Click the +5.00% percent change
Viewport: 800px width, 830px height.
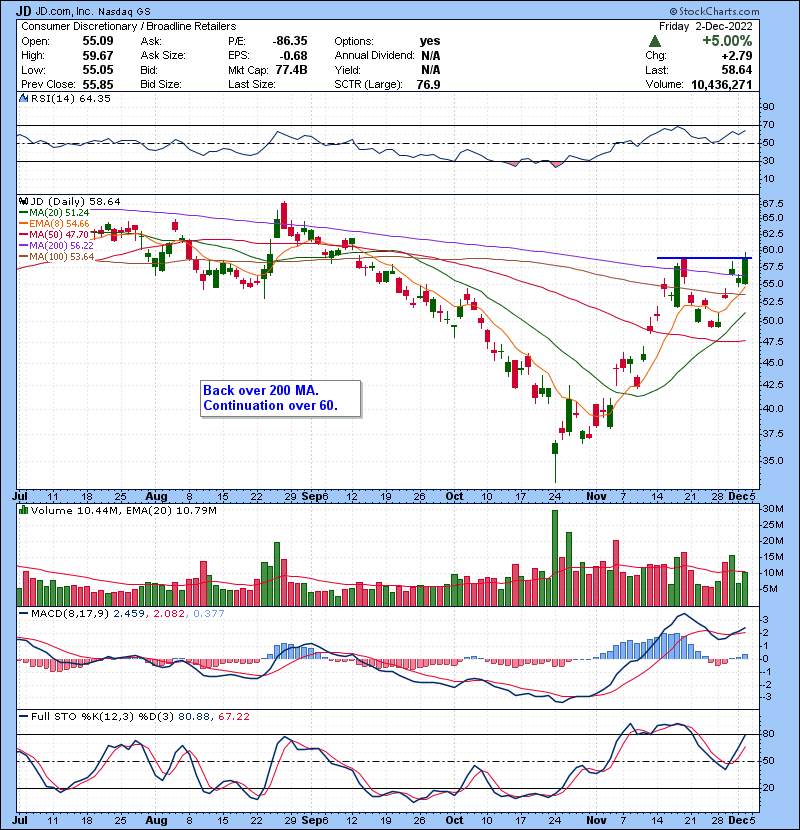click(727, 41)
